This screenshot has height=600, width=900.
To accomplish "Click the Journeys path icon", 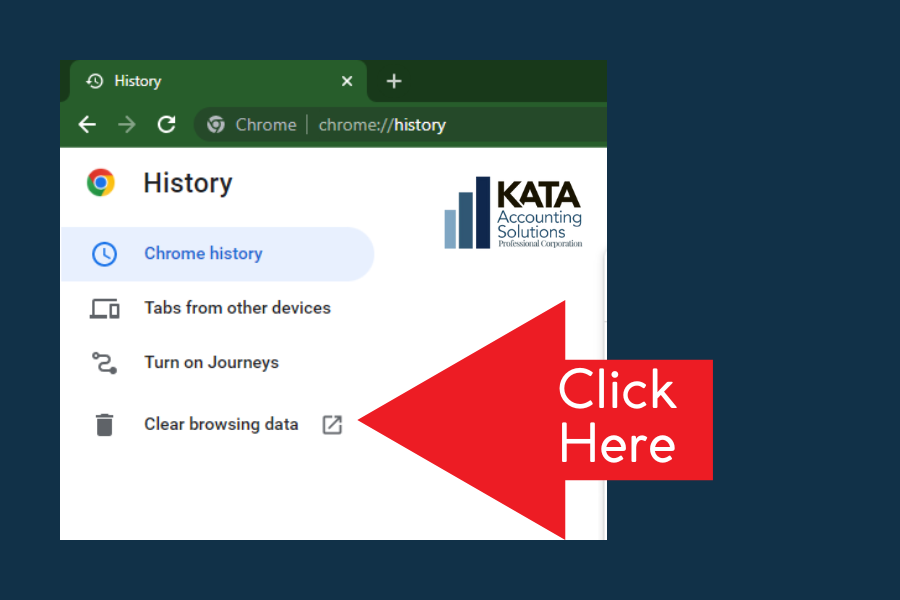I will point(104,363).
